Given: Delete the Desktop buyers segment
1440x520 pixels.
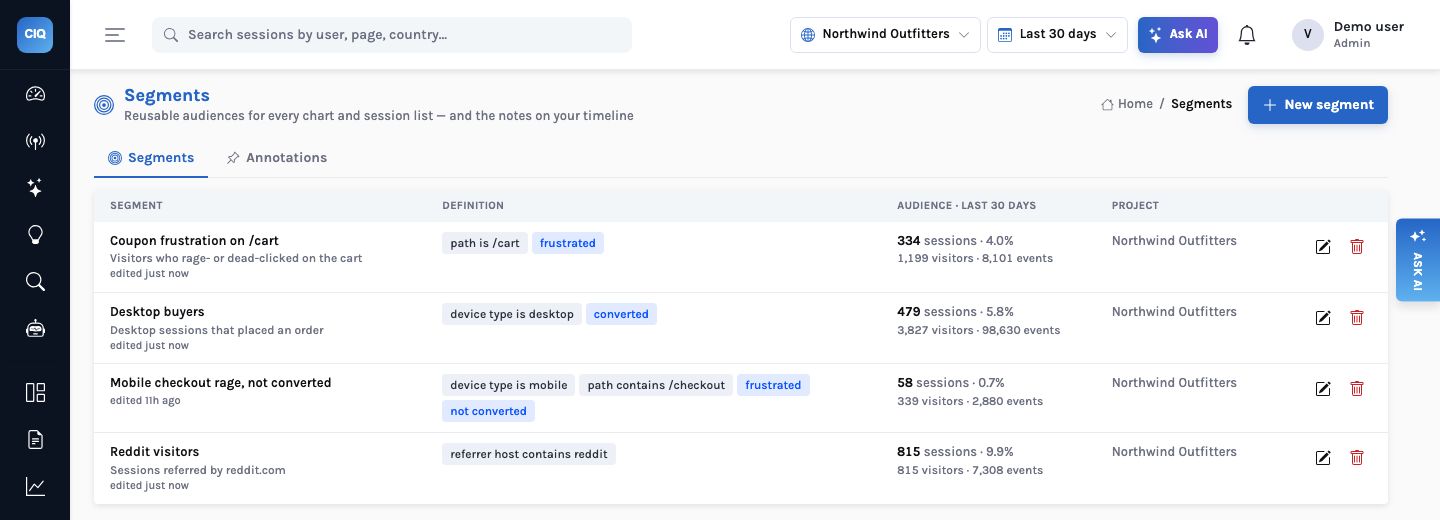Looking at the screenshot, I should (1357, 317).
